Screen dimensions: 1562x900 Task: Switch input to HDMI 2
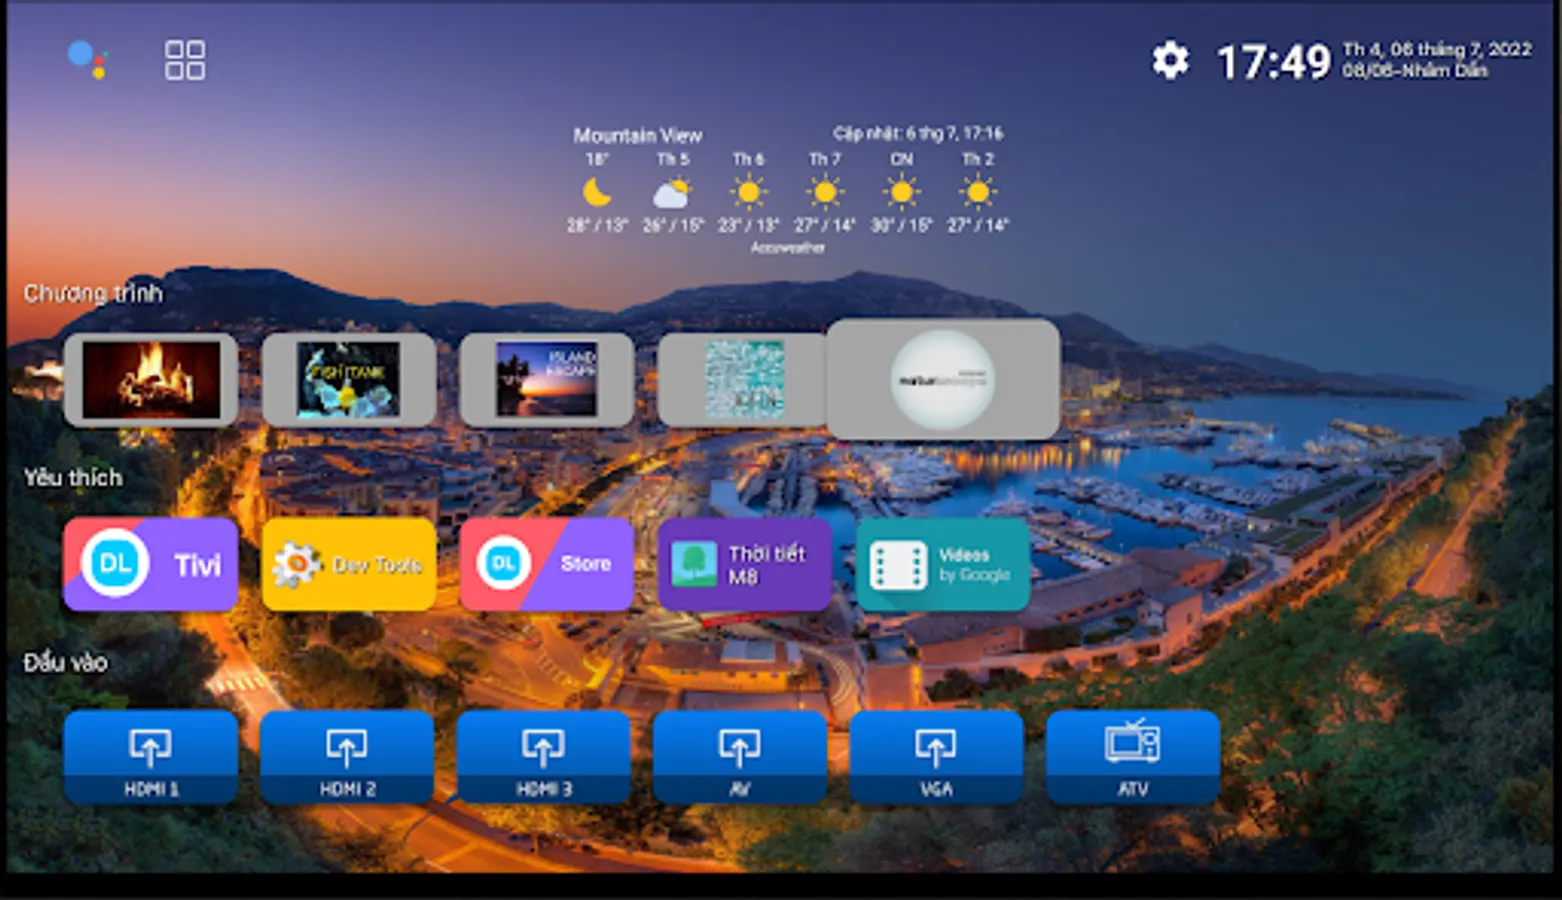pos(347,757)
